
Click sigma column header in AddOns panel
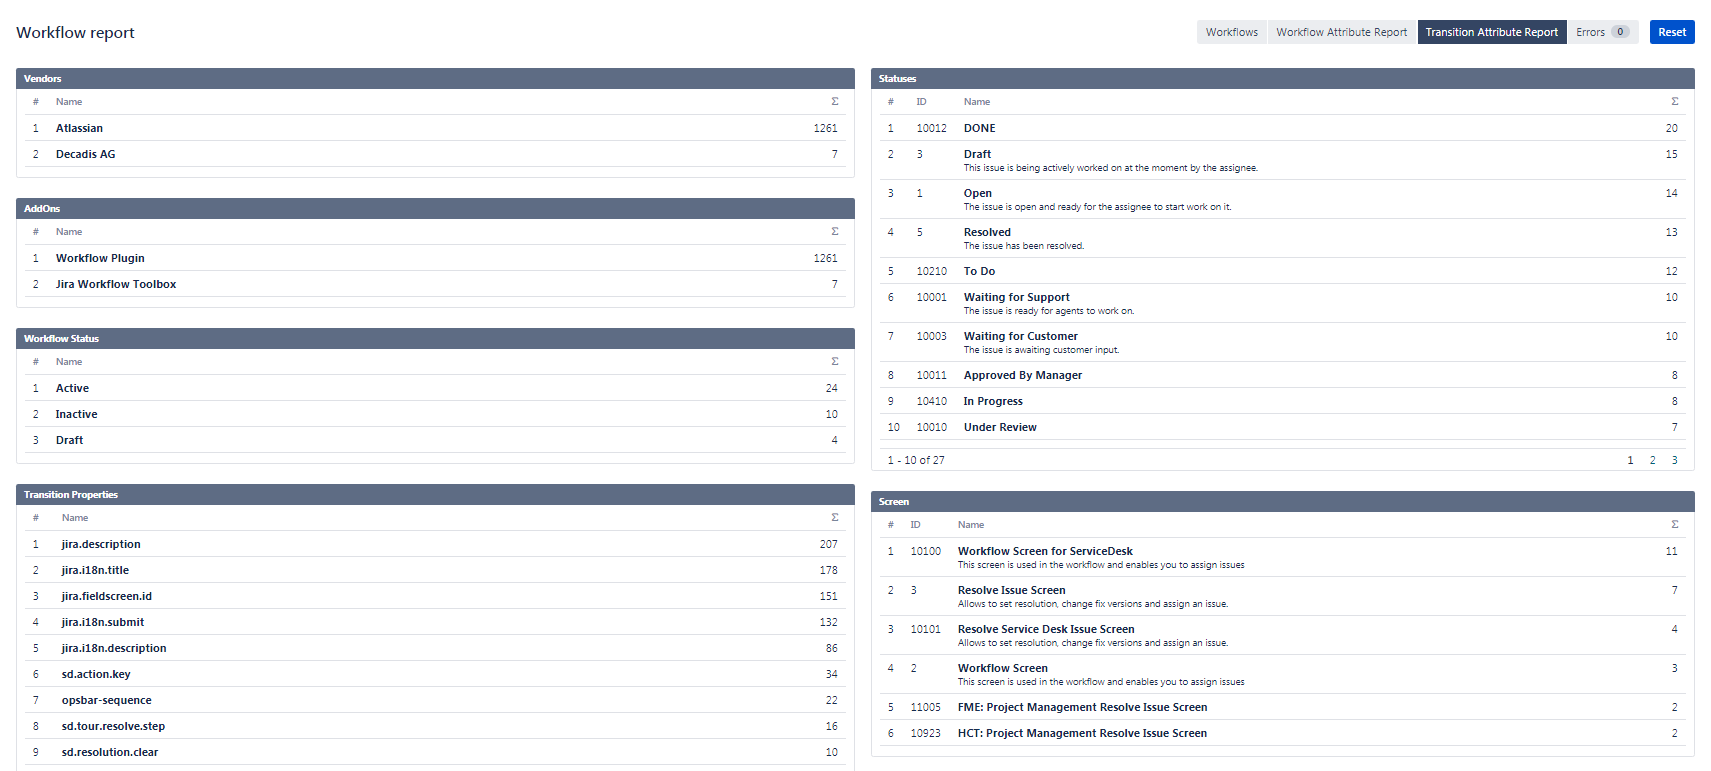click(835, 232)
